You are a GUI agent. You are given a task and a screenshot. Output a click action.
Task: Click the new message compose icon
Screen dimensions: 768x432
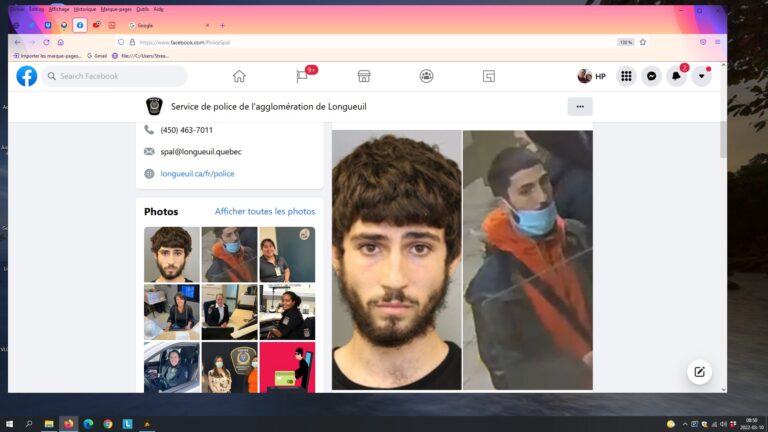click(700, 372)
